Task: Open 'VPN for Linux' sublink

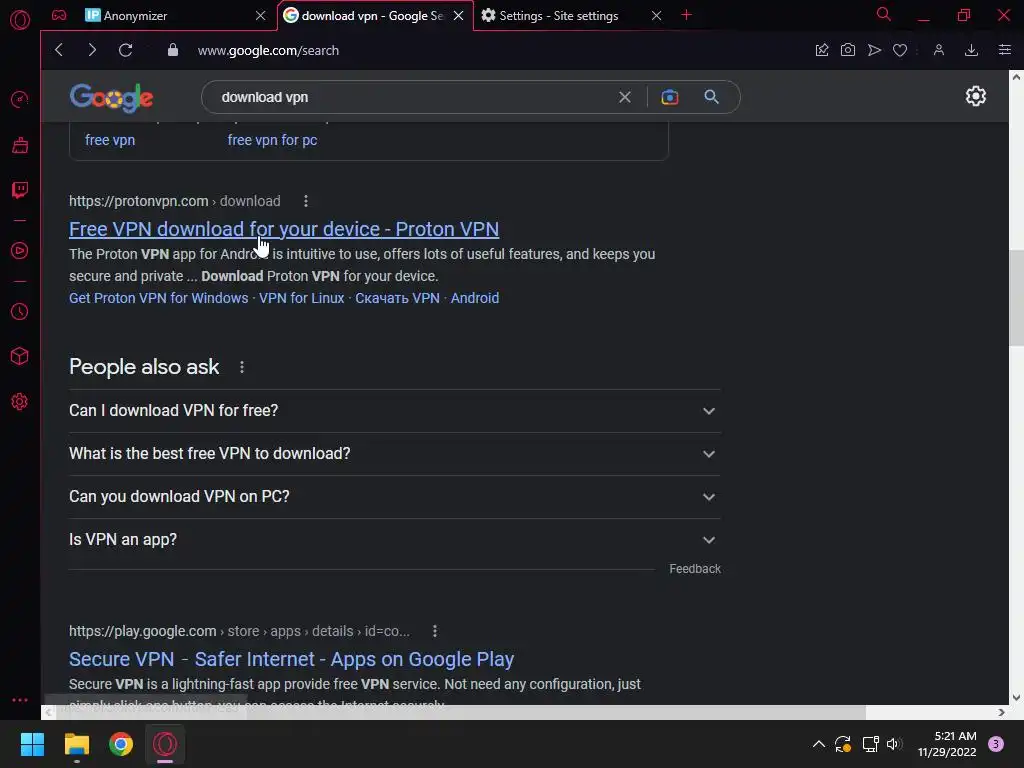Action: tap(302, 298)
